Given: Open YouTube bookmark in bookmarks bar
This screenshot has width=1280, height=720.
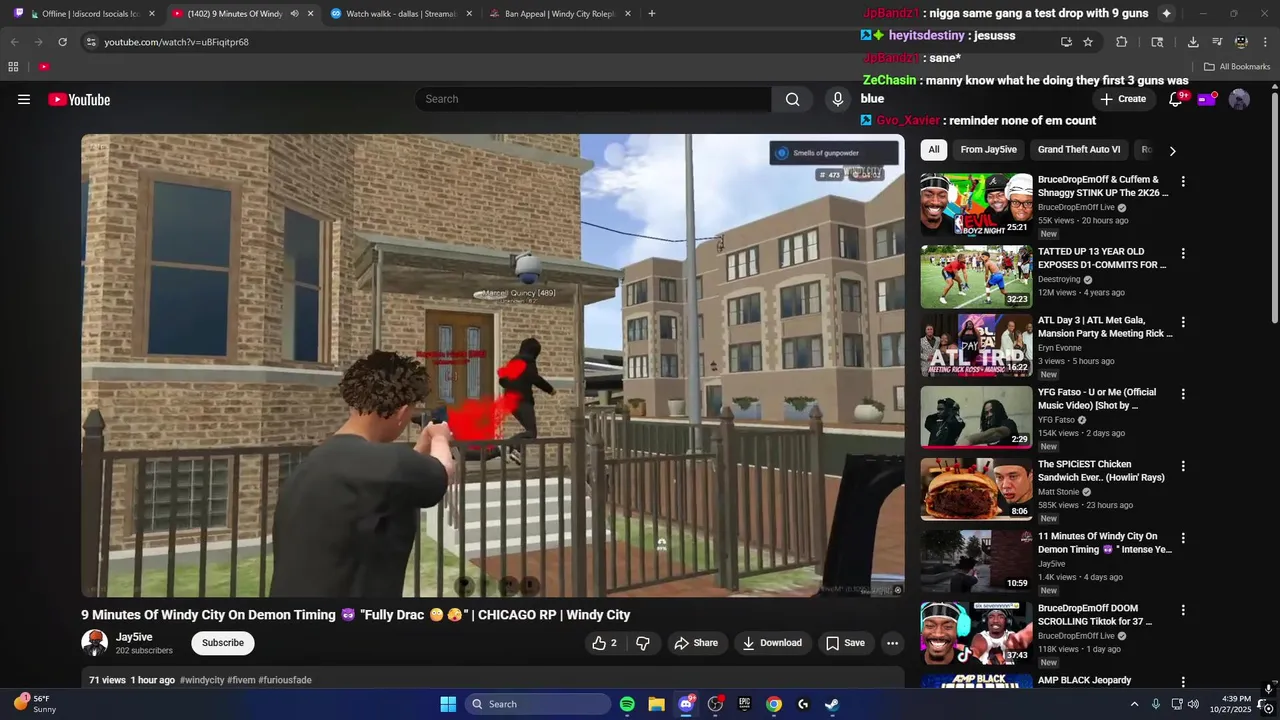Looking at the screenshot, I should pyautogui.click(x=44, y=67).
